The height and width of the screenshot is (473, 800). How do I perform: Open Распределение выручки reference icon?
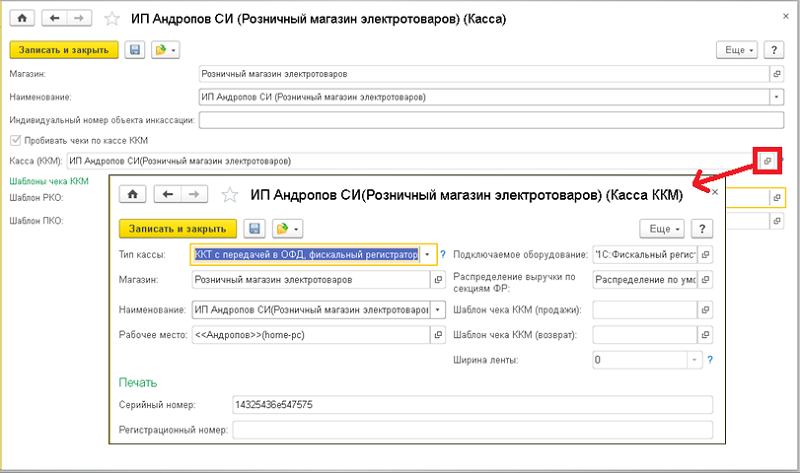[705, 280]
